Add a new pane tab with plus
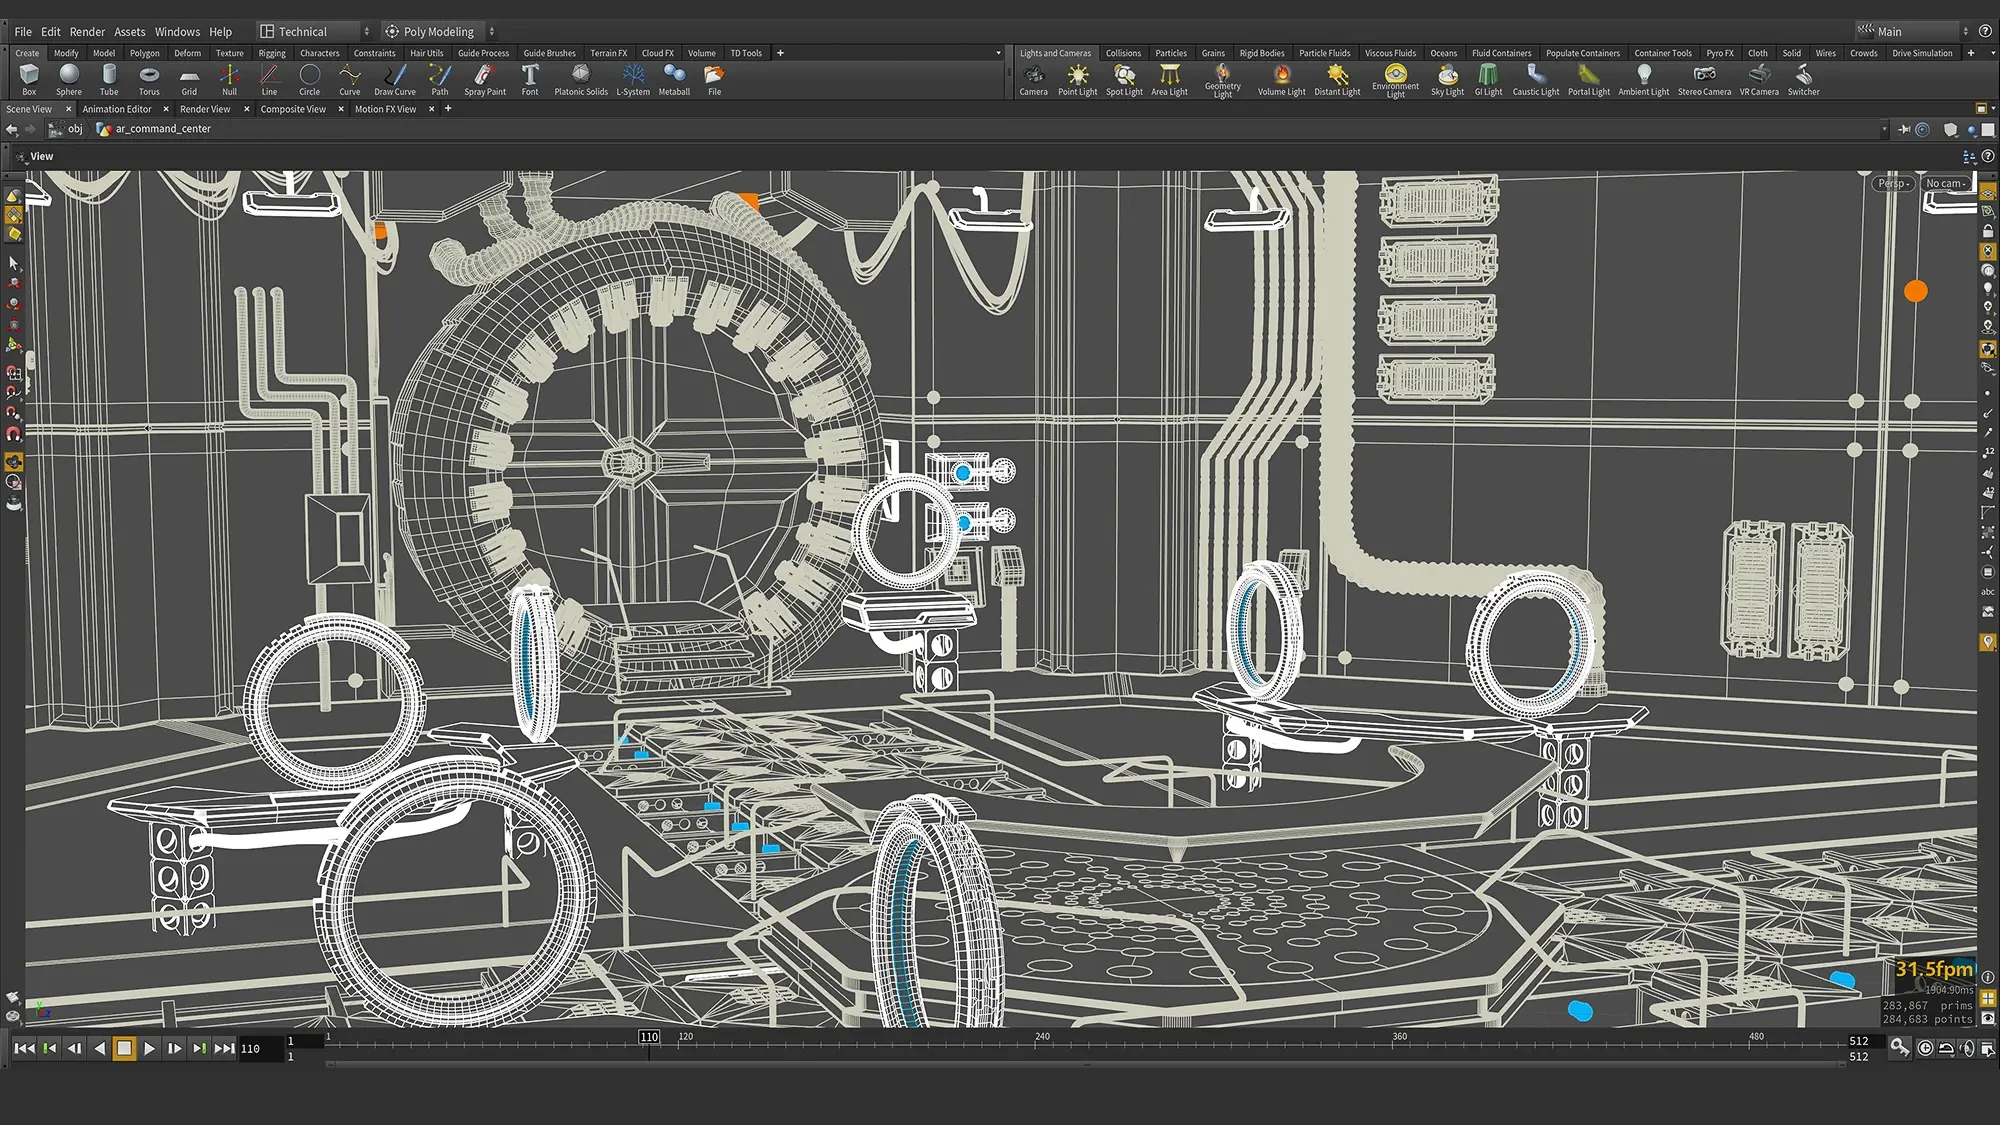 pyautogui.click(x=448, y=109)
